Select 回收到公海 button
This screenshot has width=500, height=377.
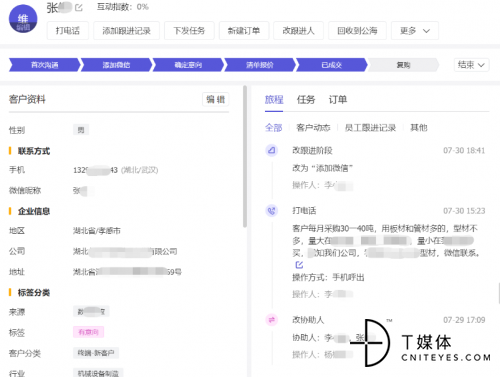pyautogui.click(x=357, y=31)
